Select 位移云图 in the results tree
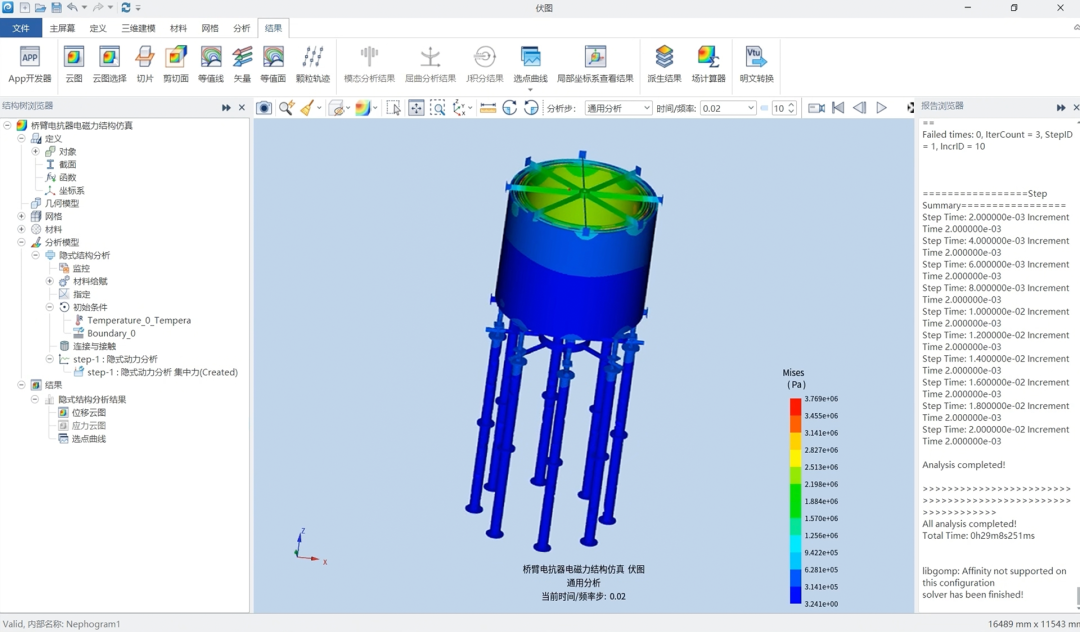Image resolution: width=1080 pixels, height=632 pixels. click(x=88, y=413)
